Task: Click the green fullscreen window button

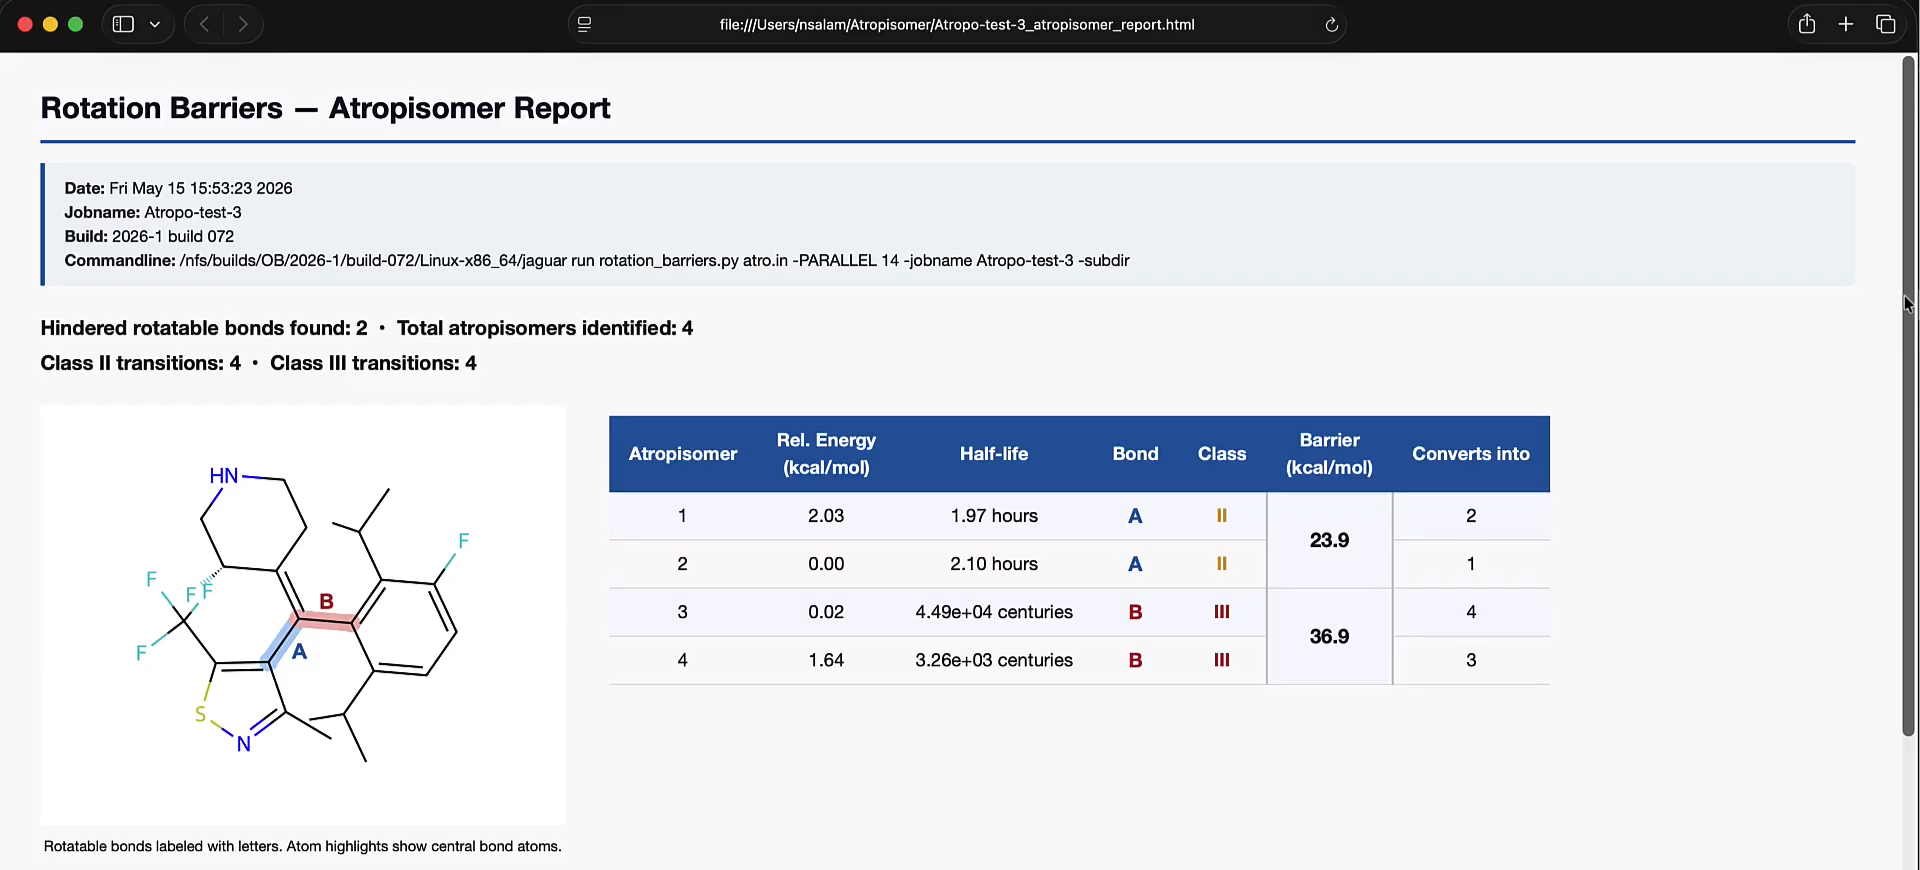Action: 75,24
